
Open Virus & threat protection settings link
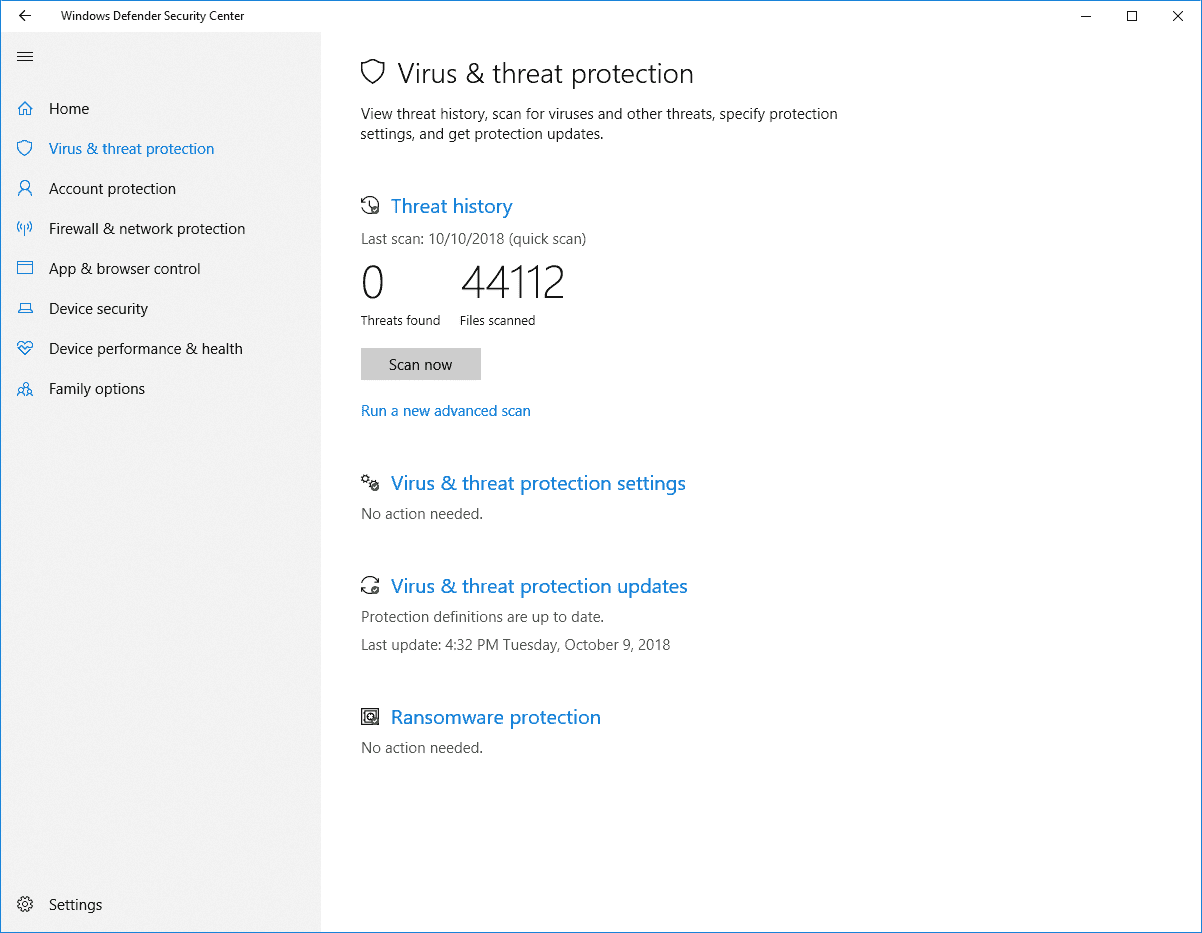[537, 483]
